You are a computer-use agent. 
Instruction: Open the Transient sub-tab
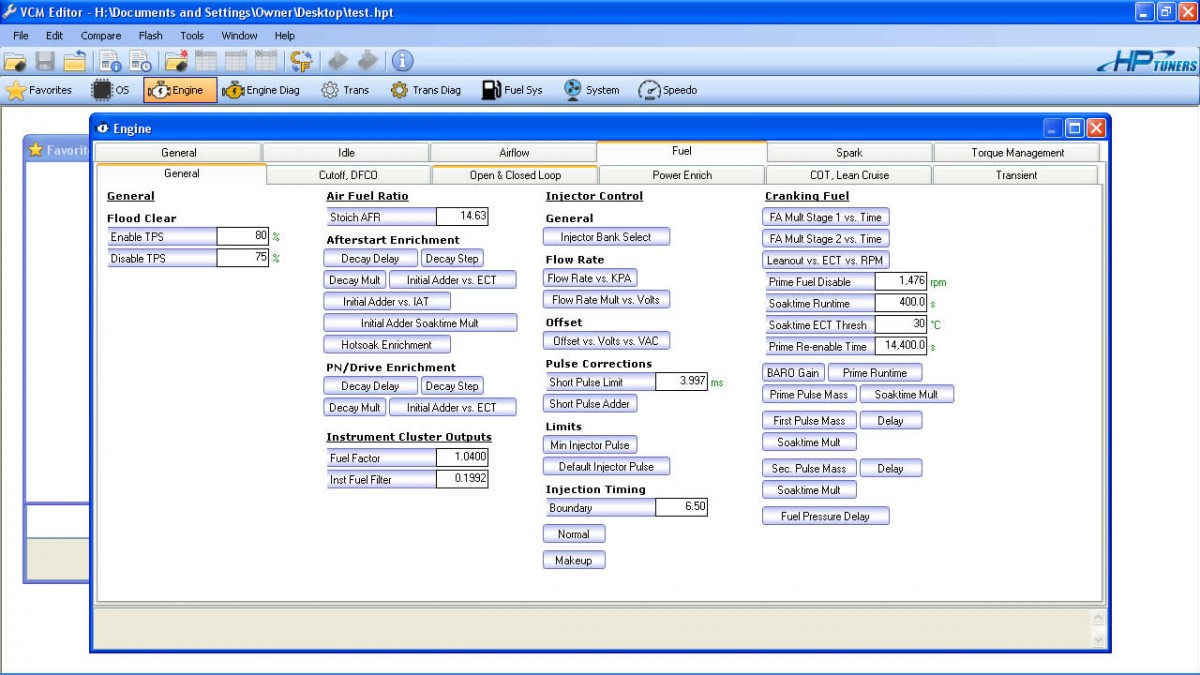pos(1016,175)
